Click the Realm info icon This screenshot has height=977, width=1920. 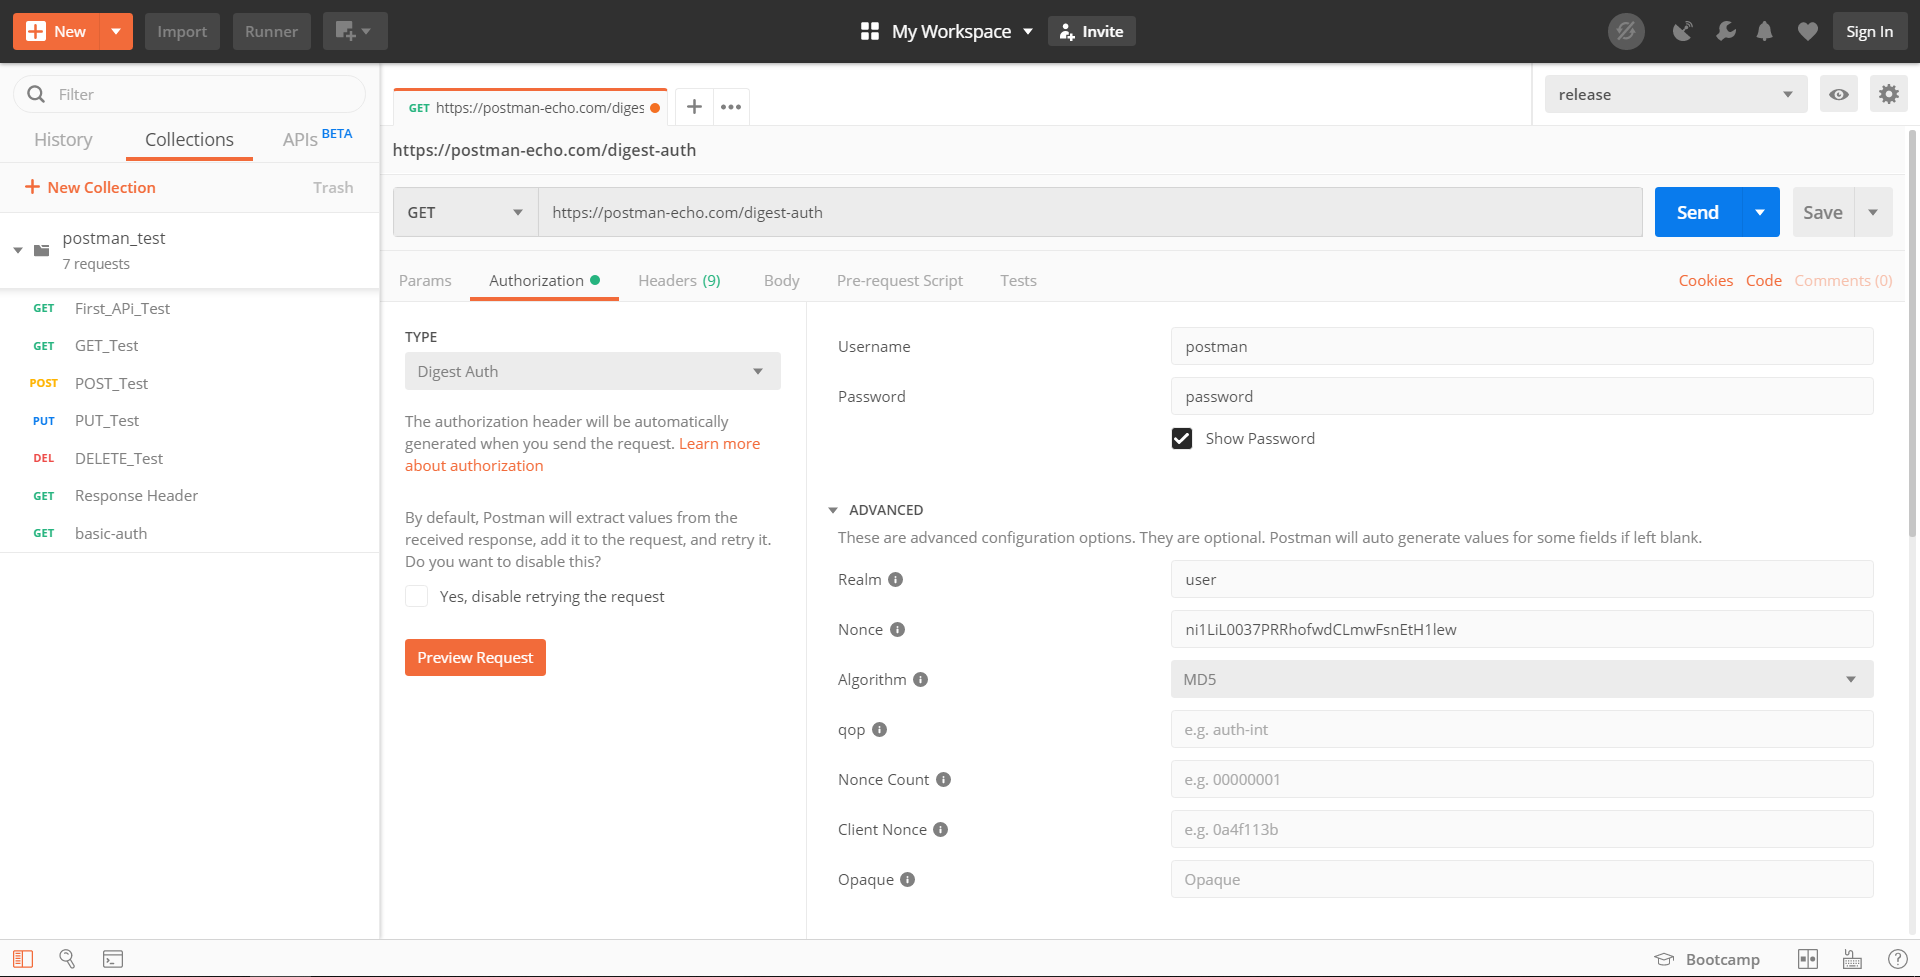point(896,580)
